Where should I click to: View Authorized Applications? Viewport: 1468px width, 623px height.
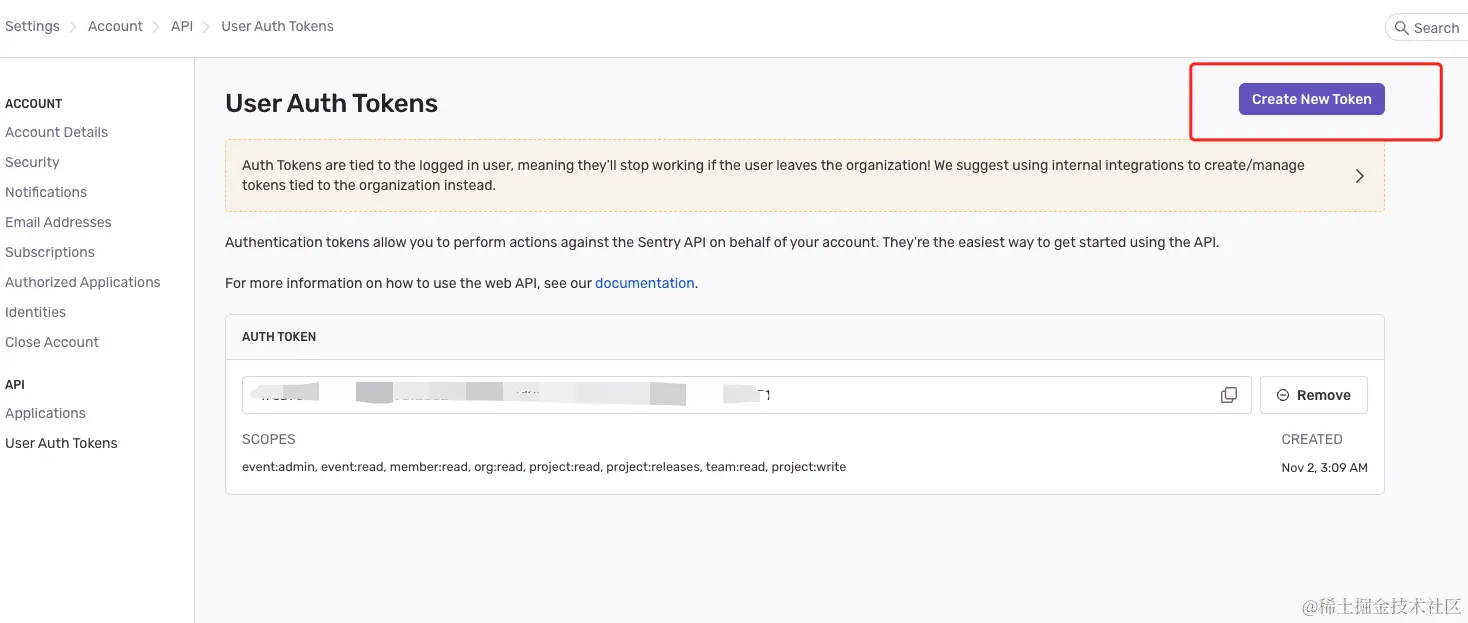pyautogui.click(x=83, y=282)
